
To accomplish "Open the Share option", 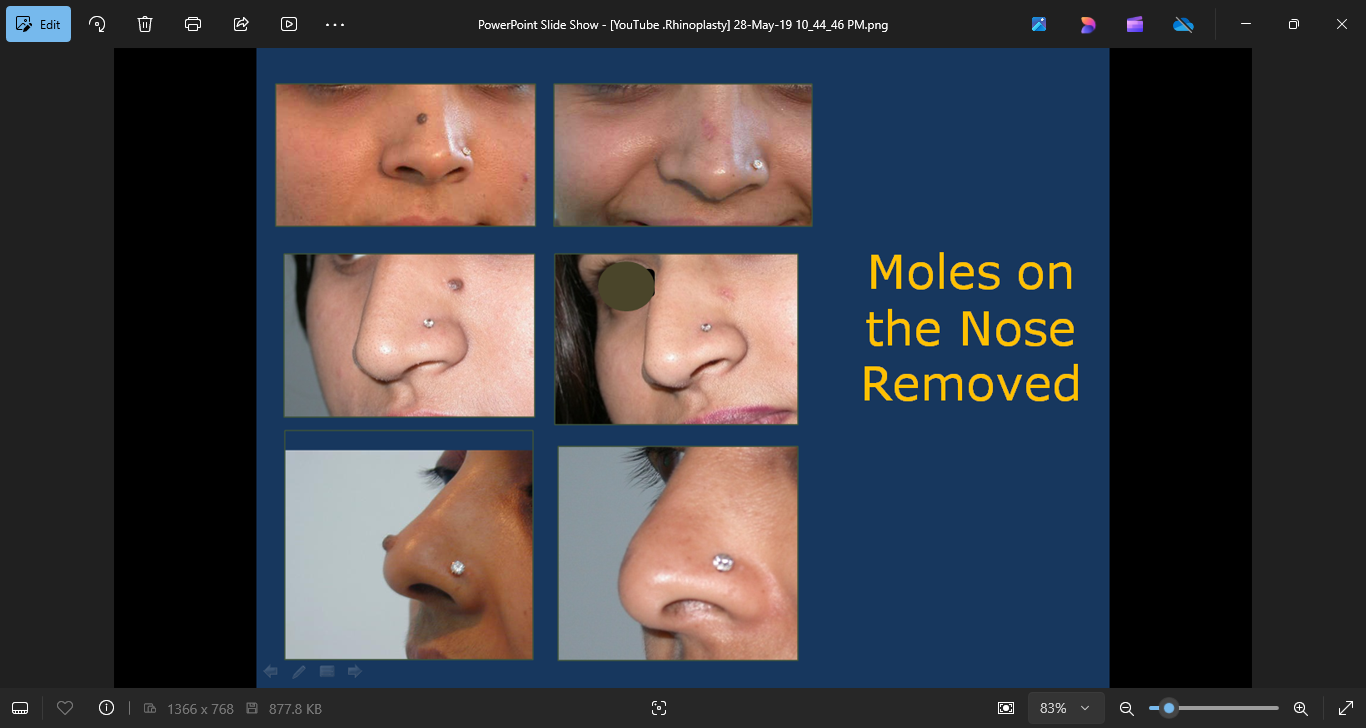I will (241, 24).
